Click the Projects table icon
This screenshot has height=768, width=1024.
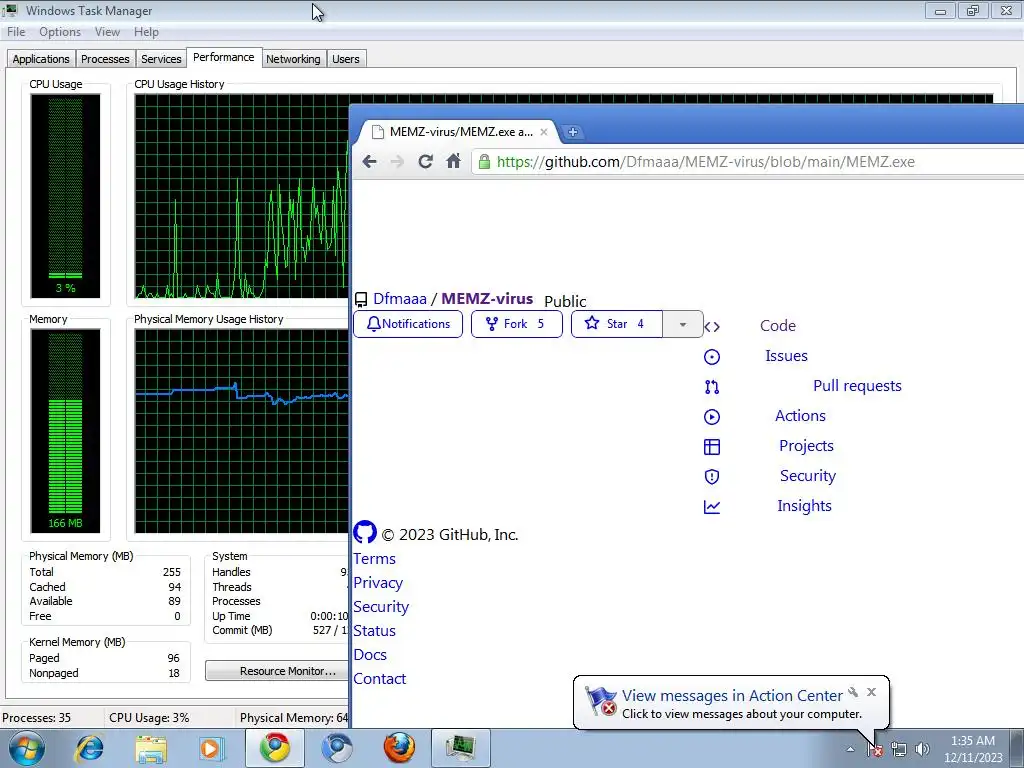tap(712, 447)
